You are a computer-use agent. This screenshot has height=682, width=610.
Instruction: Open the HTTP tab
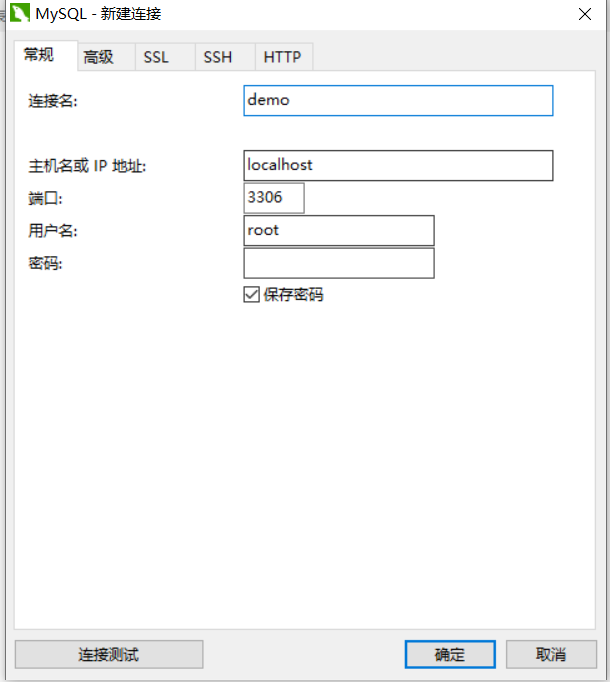tap(284, 57)
